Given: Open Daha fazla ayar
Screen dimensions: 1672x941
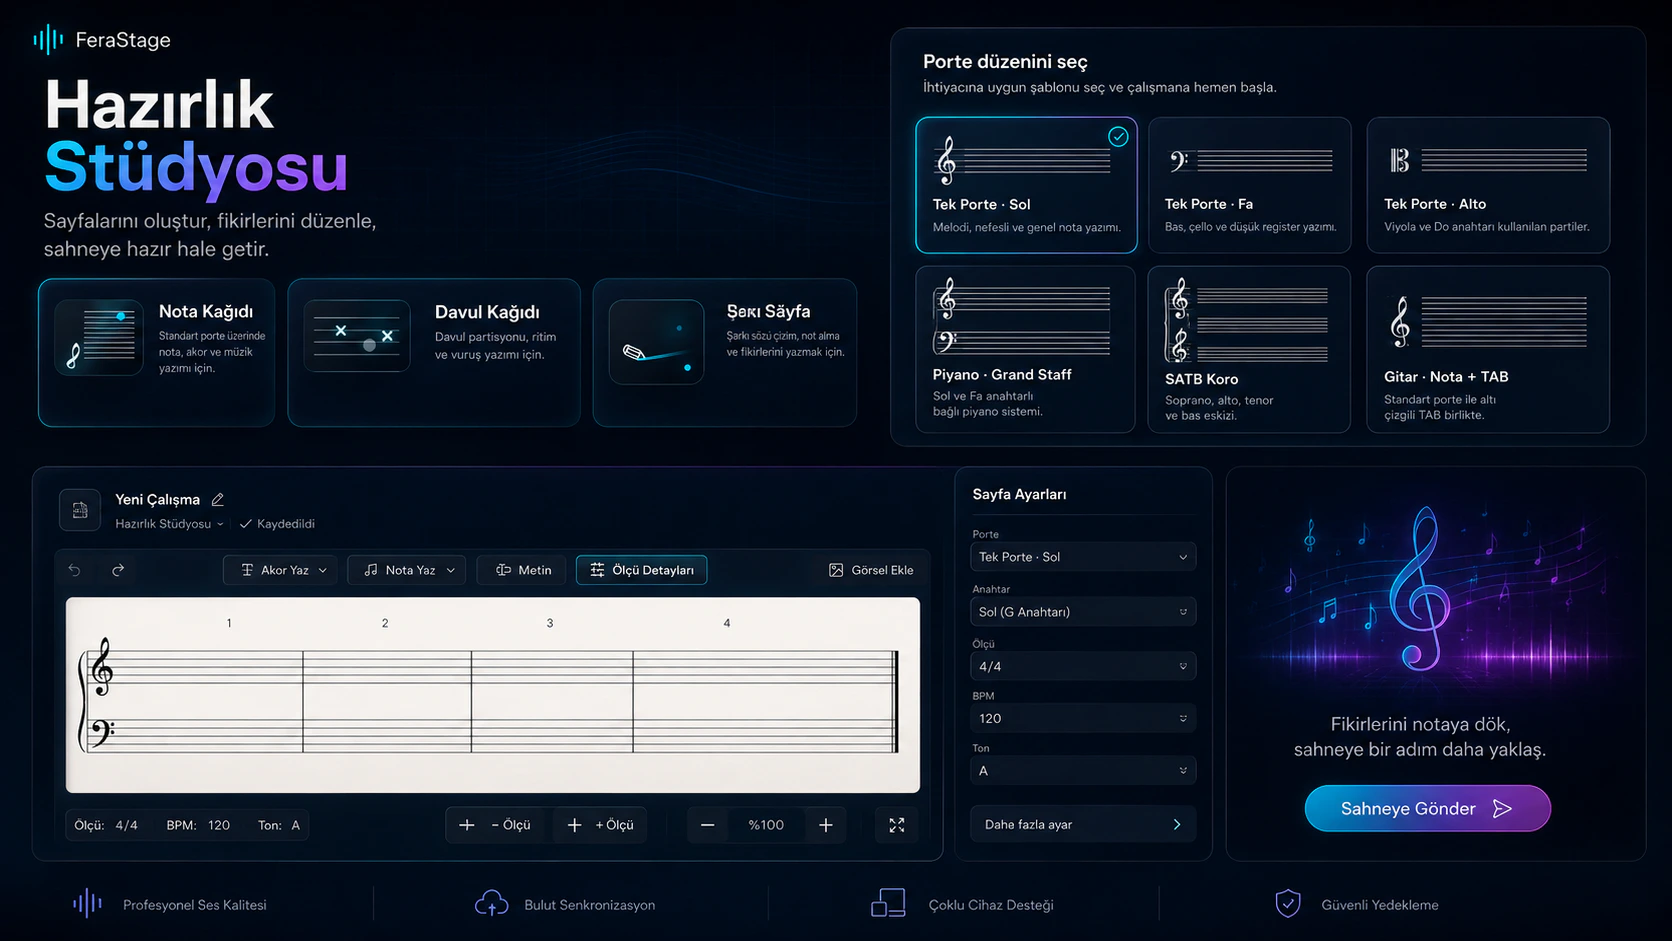Looking at the screenshot, I should pyautogui.click(x=1083, y=824).
